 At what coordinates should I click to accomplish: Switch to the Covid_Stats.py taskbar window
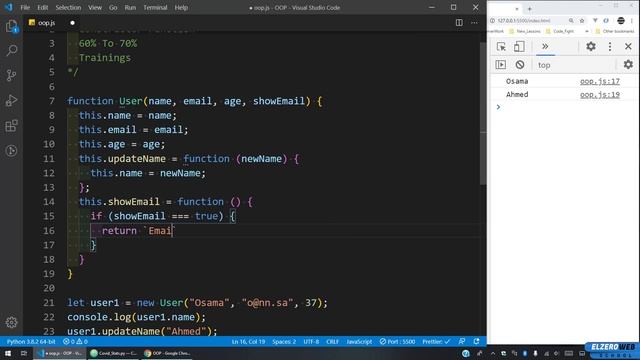pyautogui.click(x=114, y=353)
